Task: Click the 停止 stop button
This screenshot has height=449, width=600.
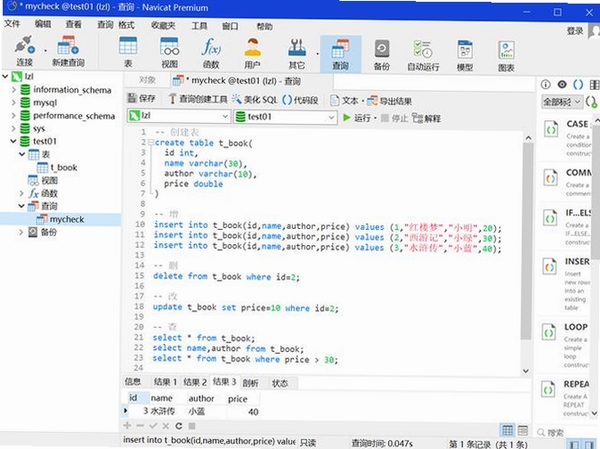Action: point(394,118)
